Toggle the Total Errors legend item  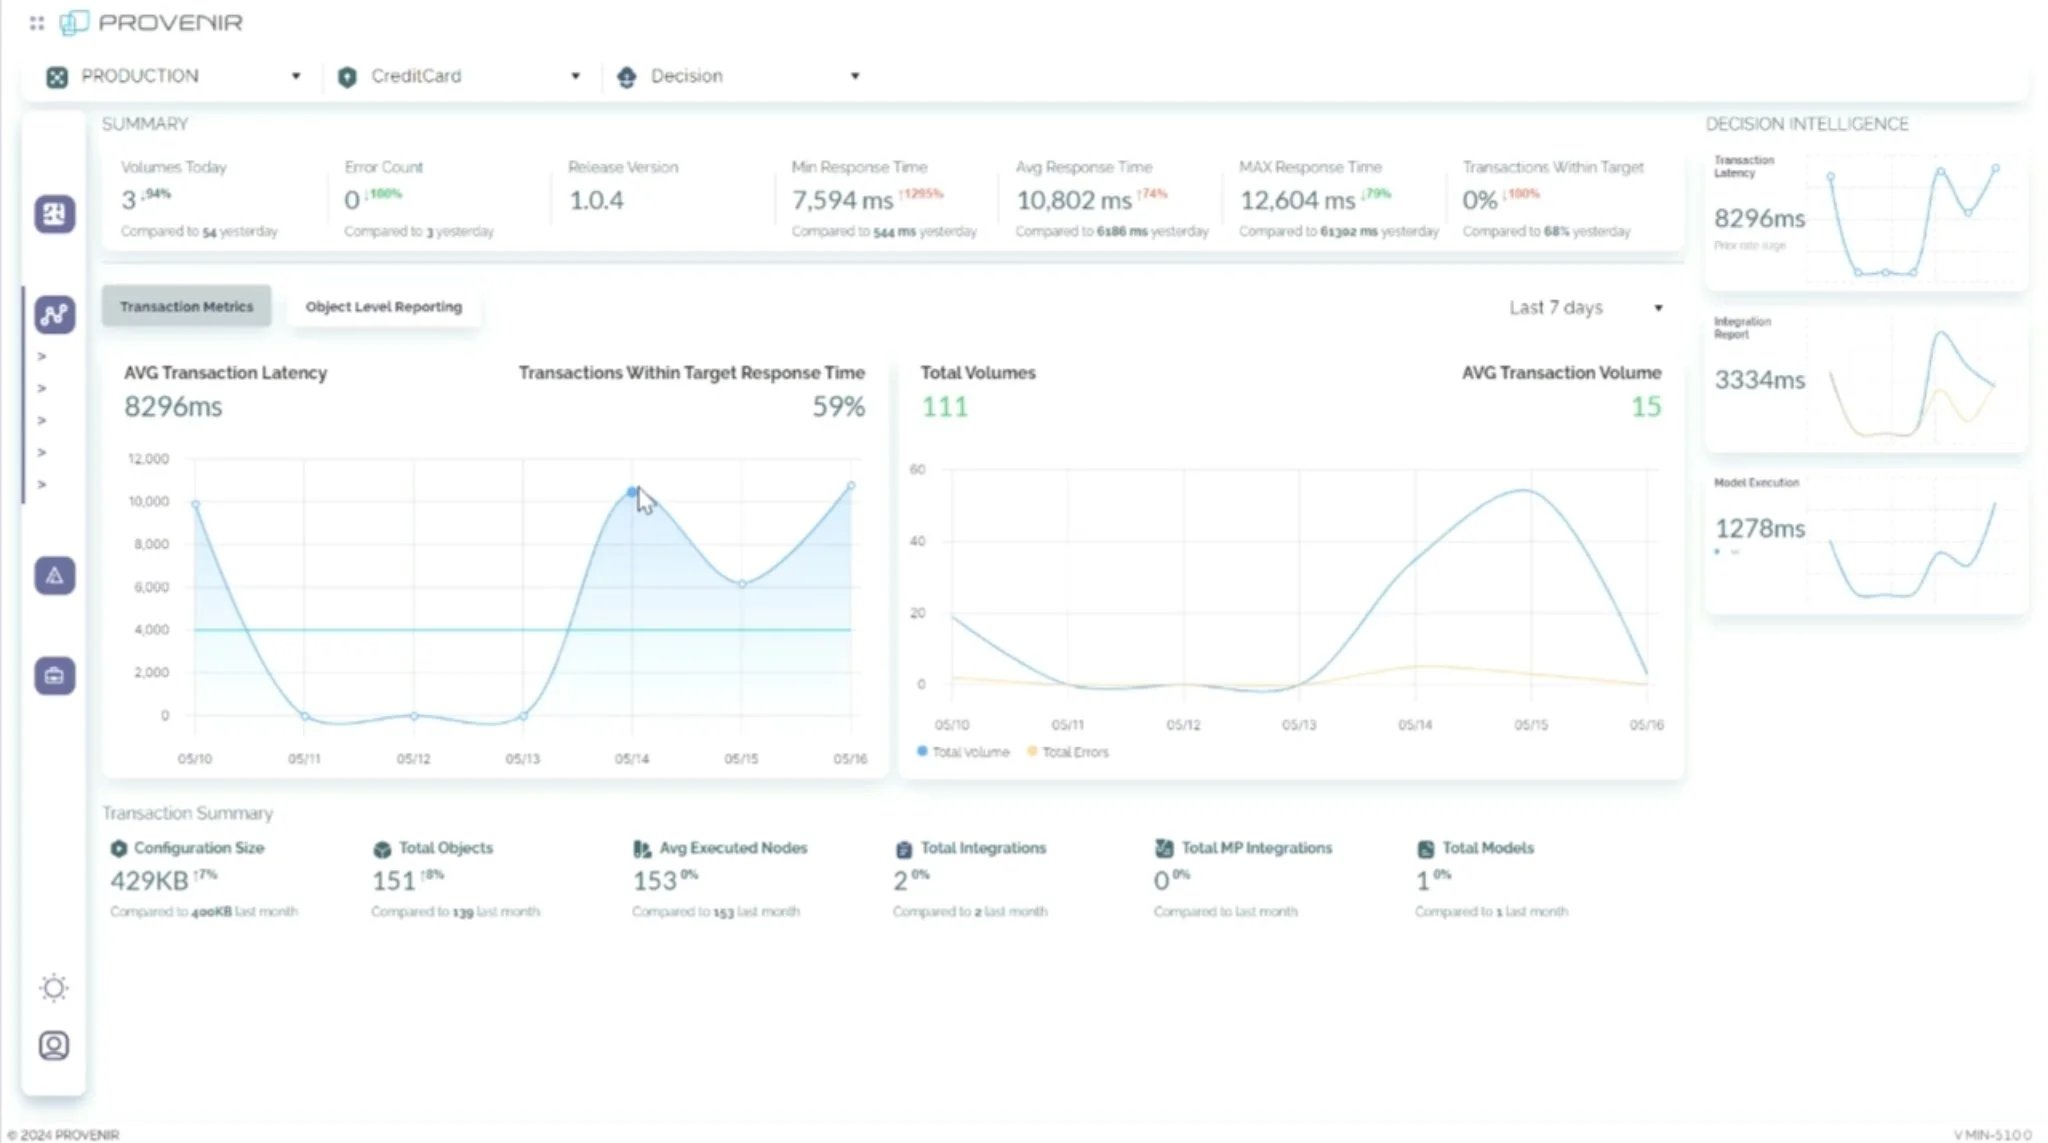pos(1068,752)
